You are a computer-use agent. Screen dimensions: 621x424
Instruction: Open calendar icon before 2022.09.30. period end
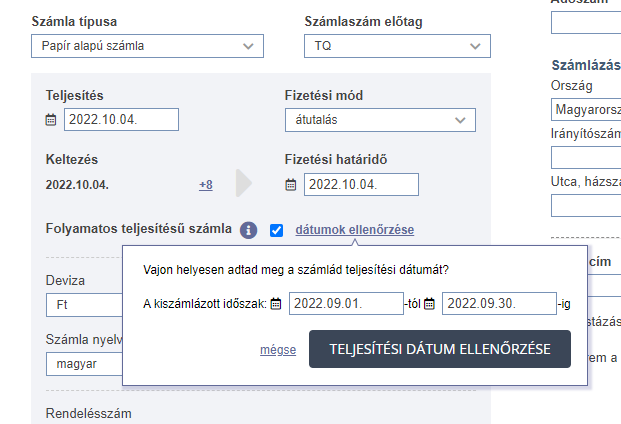(429, 304)
